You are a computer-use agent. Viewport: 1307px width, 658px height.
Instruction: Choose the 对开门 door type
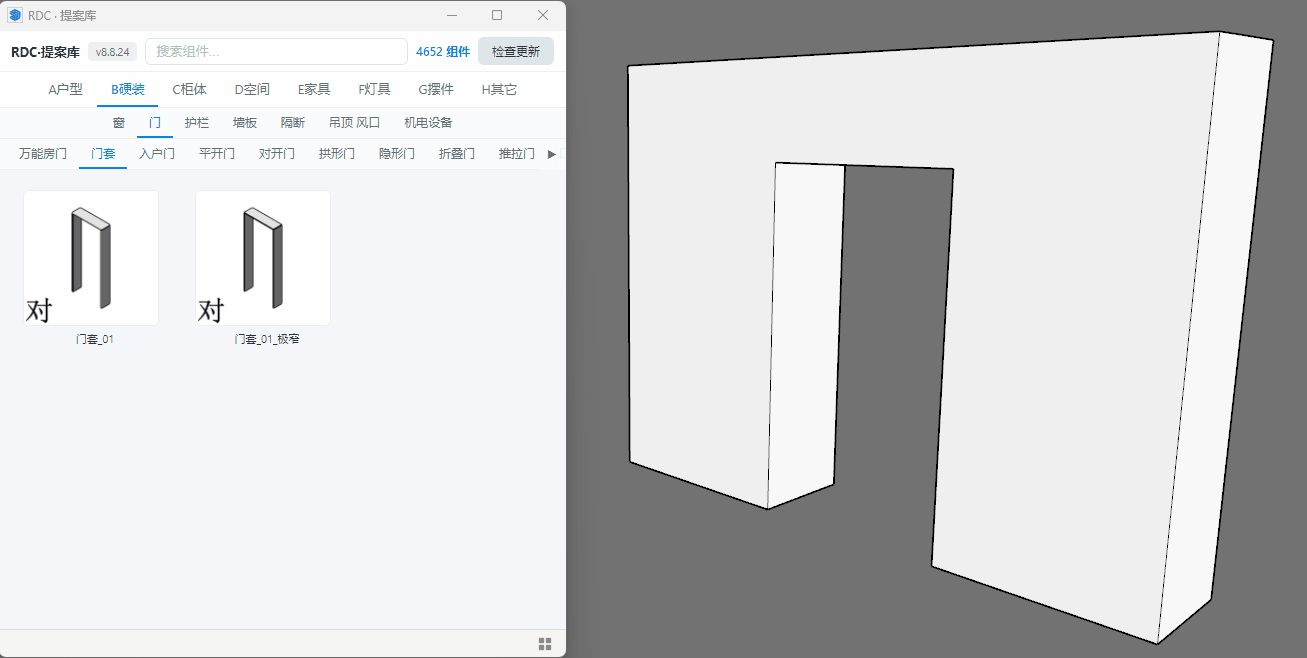click(277, 154)
